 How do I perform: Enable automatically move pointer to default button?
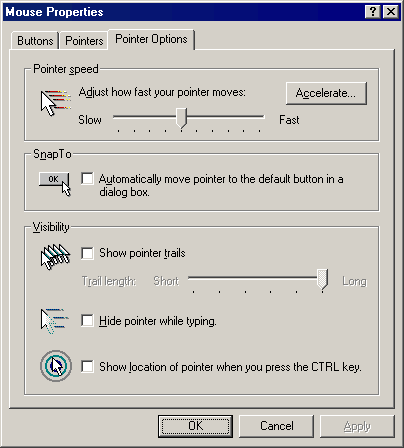pos(87,178)
